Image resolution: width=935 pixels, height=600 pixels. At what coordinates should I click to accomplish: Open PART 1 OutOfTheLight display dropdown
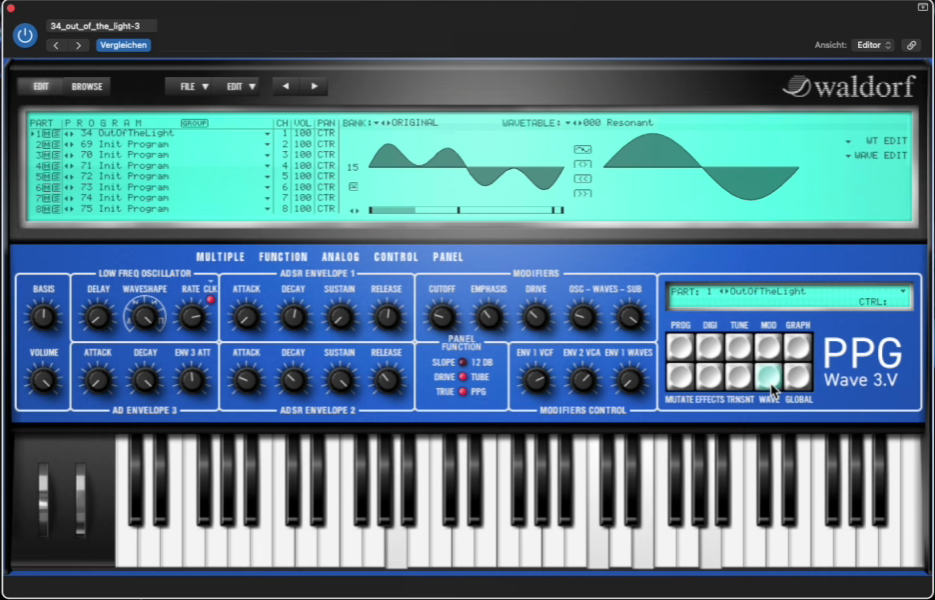903,292
